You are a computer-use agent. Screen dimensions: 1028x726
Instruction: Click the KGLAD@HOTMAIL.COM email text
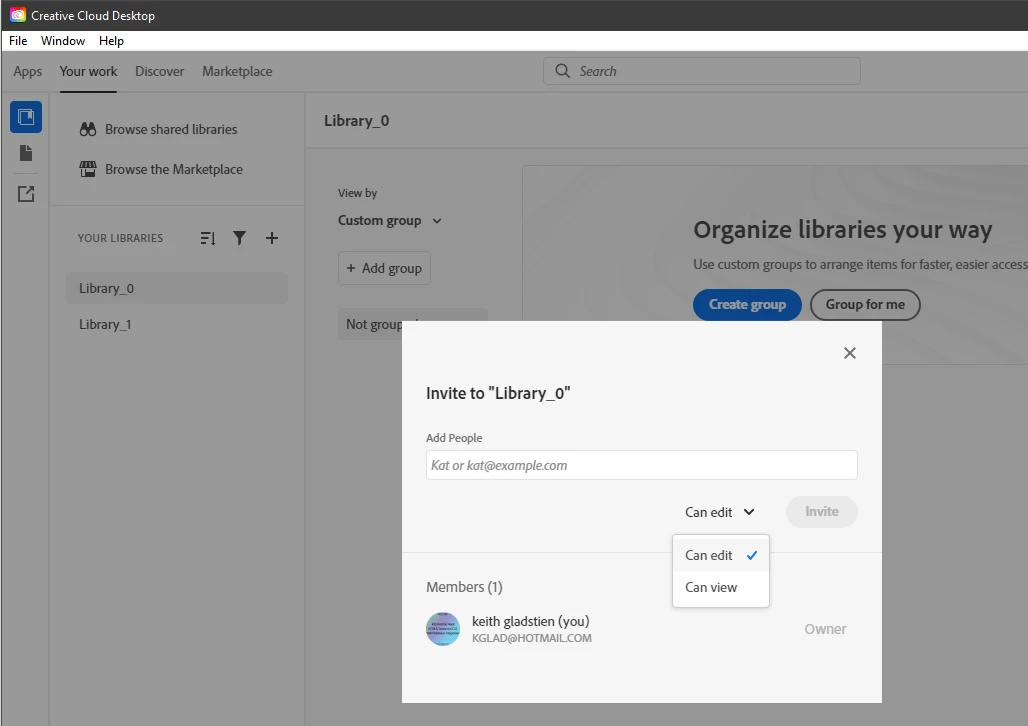click(532, 638)
